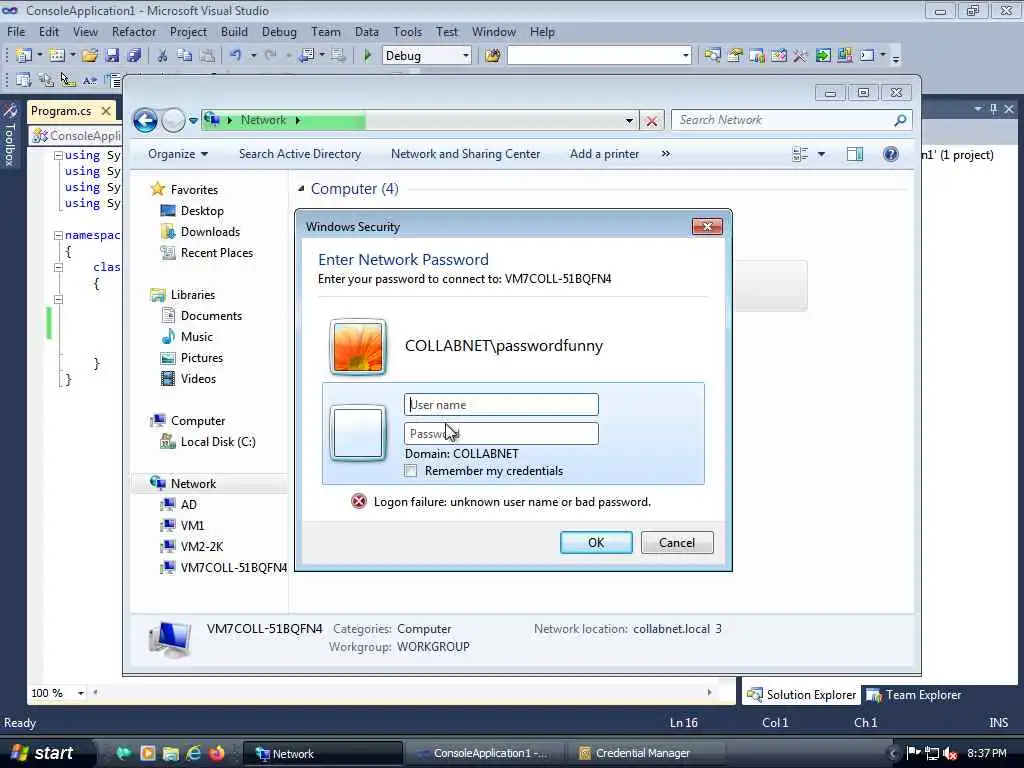Select VM7COLL-51BQFN4 in navigation tree

tap(234, 568)
